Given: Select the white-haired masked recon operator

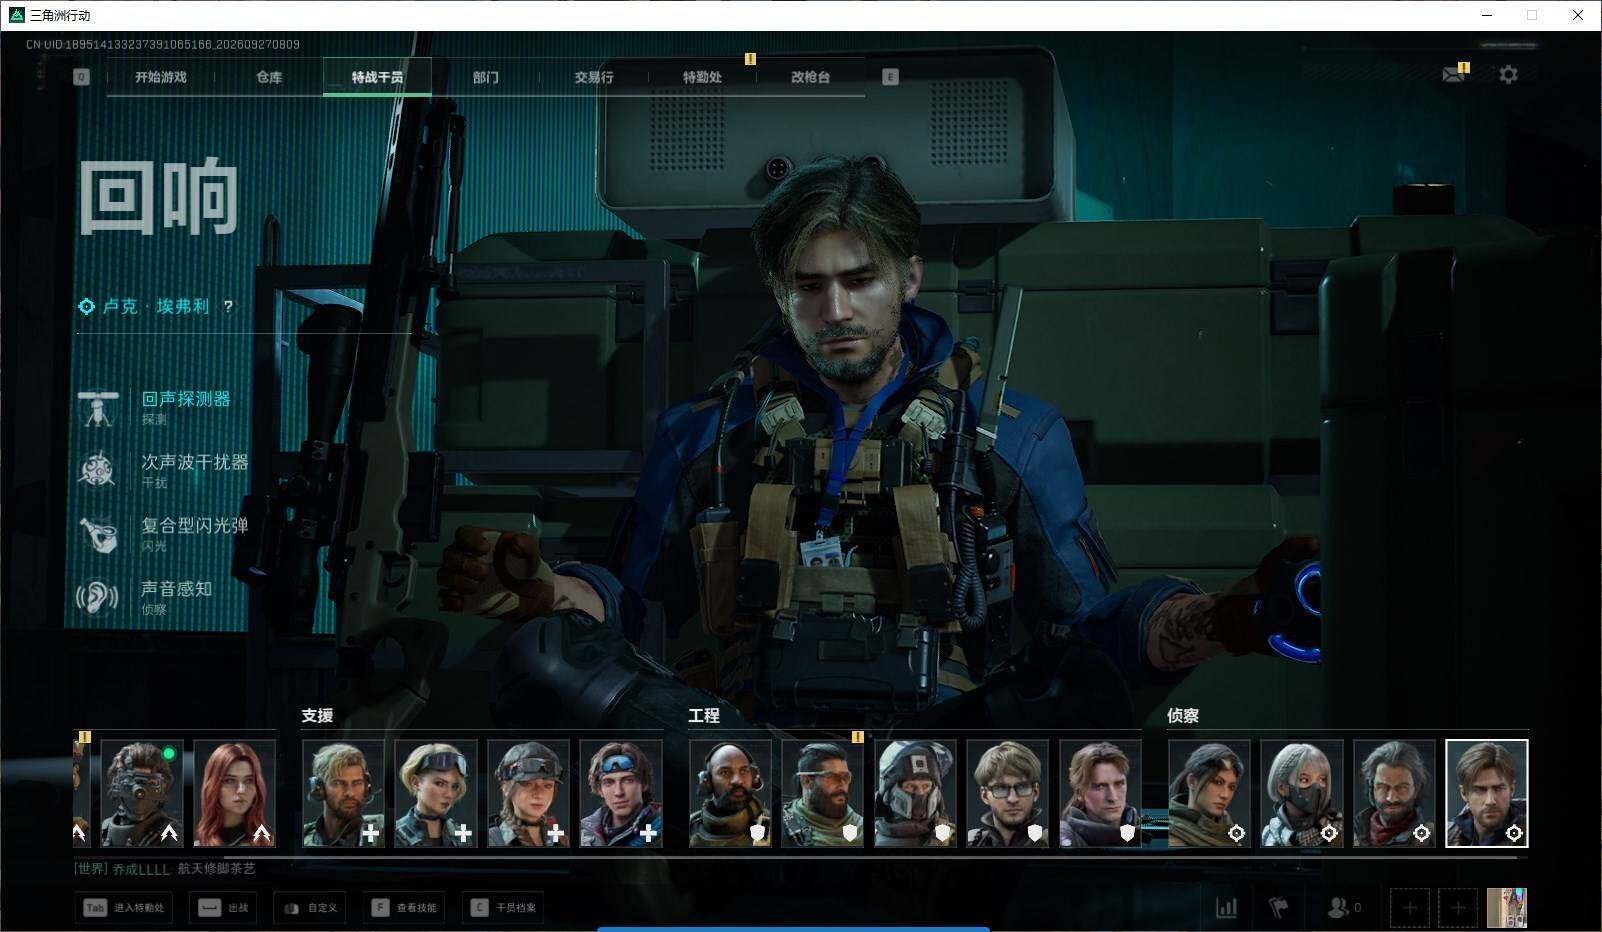Looking at the screenshot, I should tap(1302, 793).
